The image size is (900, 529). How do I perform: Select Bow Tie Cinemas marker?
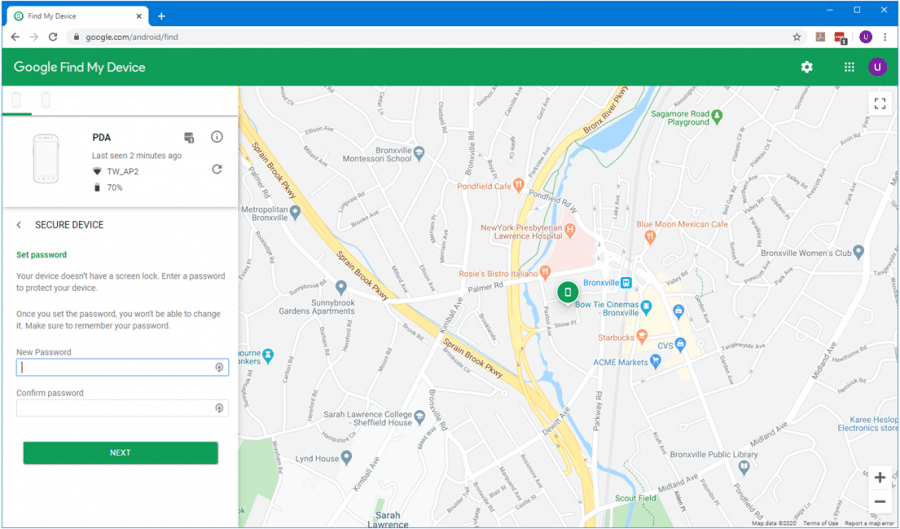pyautogui.click(x=646, y=308)
